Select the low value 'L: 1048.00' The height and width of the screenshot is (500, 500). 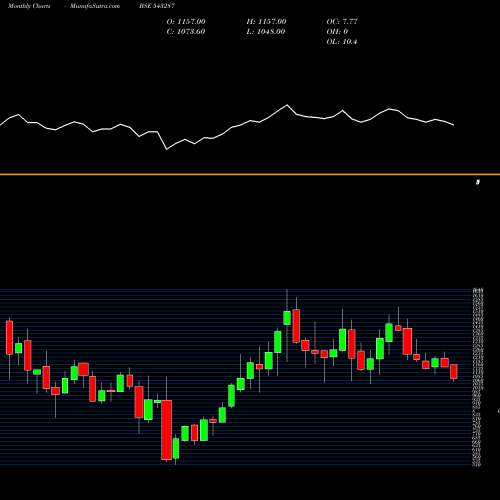point(266,32)
